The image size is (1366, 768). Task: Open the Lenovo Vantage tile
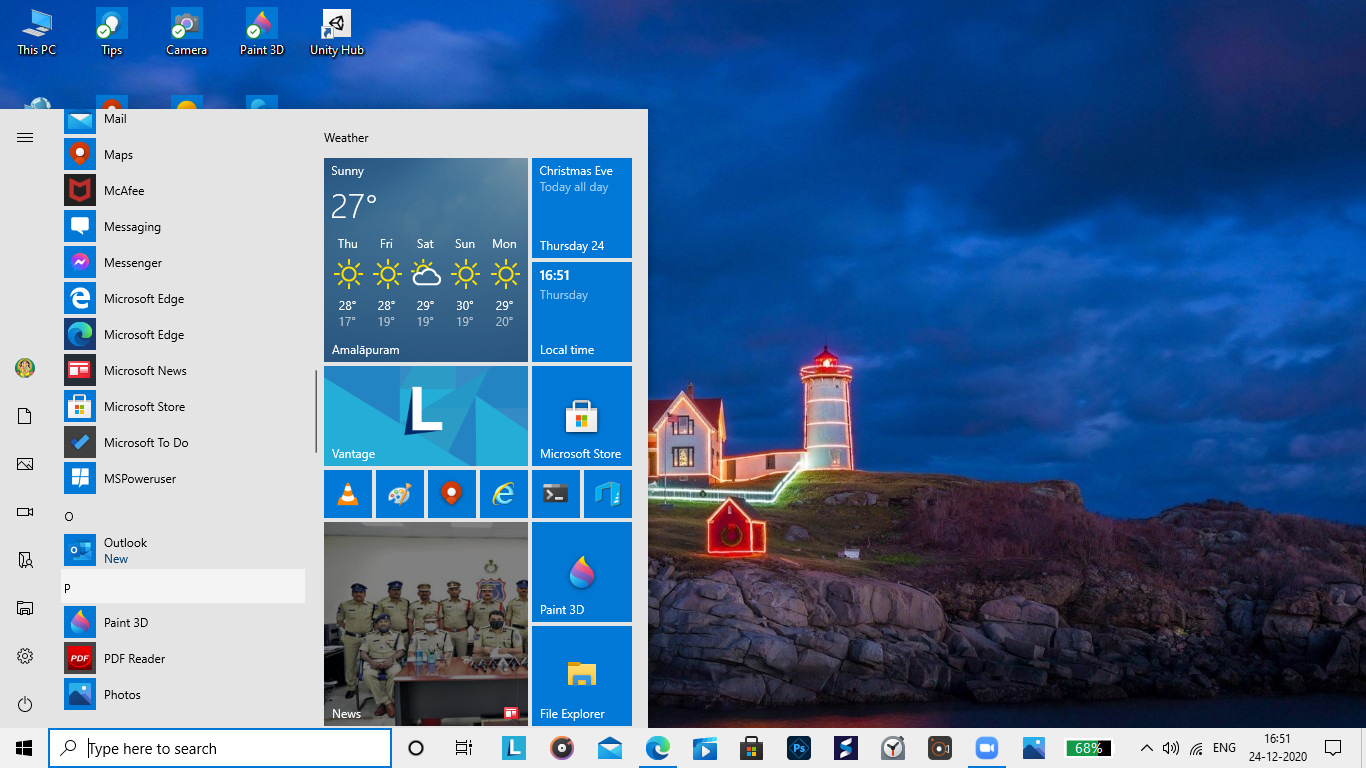click(426, 416)
